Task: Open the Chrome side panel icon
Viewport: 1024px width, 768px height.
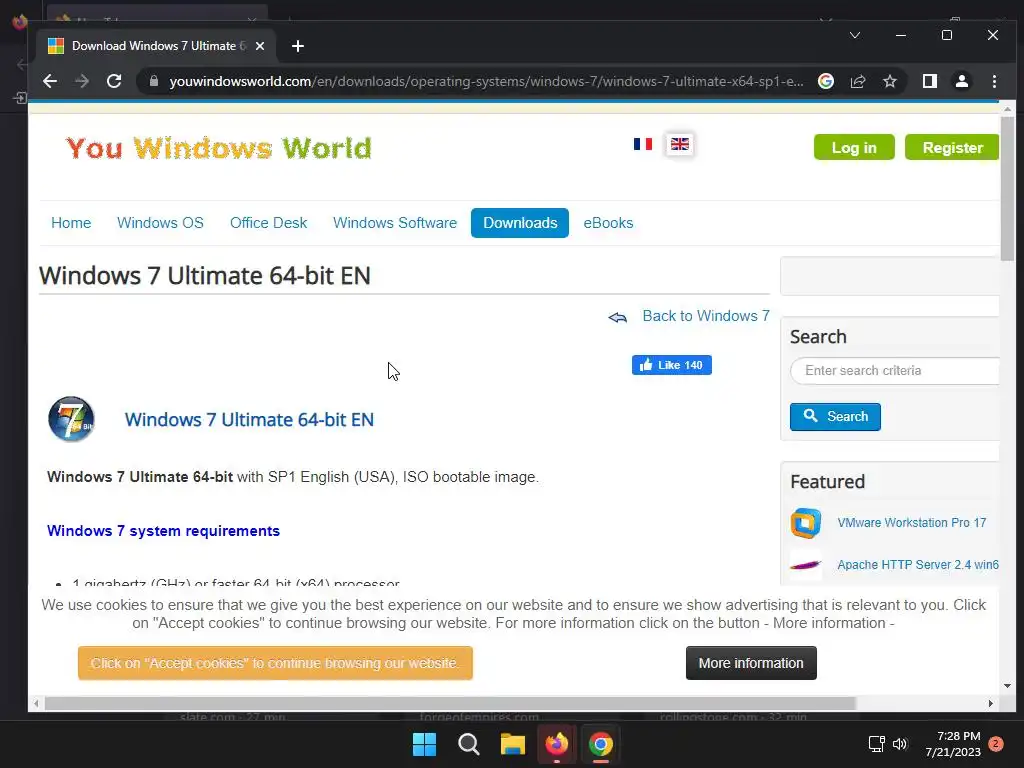Action: click(929, 81)
